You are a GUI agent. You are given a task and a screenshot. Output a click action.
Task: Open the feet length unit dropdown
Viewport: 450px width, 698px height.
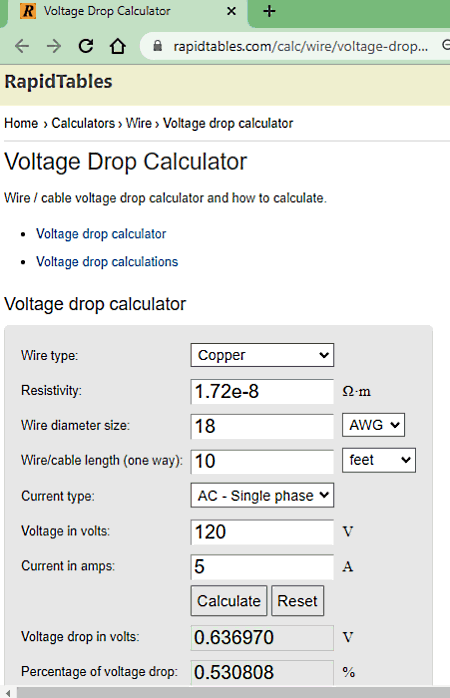379,460
